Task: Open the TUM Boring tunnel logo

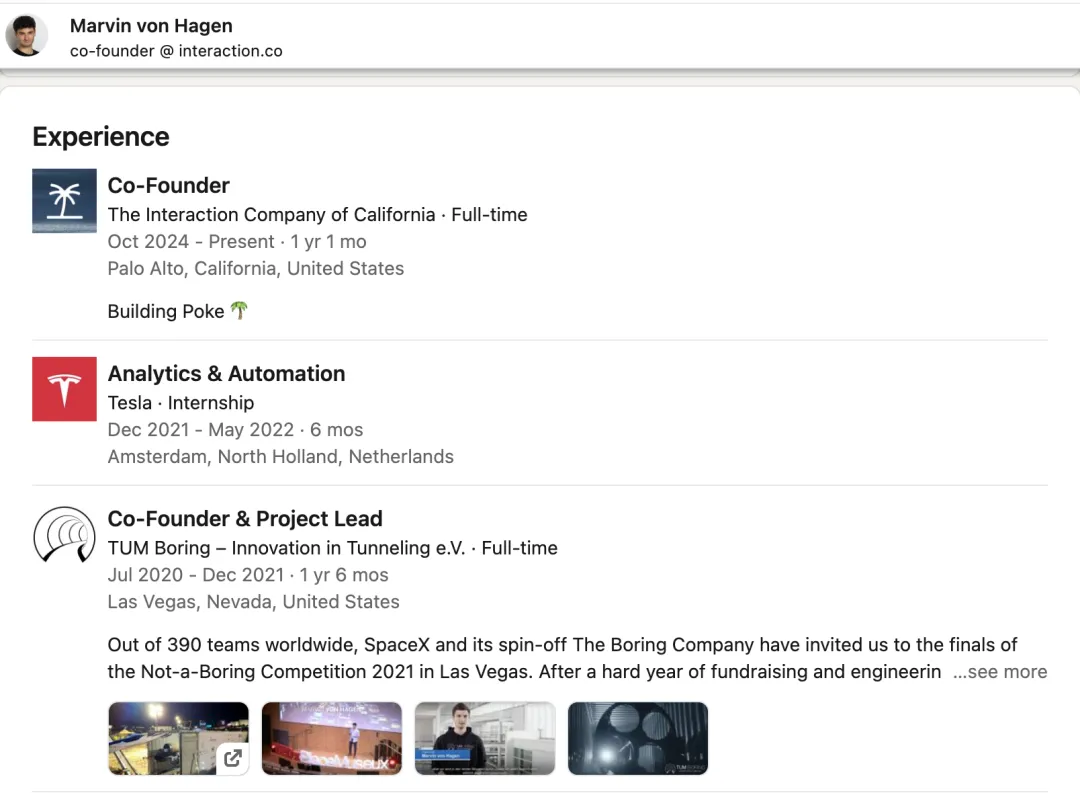Action: point(64,534)
